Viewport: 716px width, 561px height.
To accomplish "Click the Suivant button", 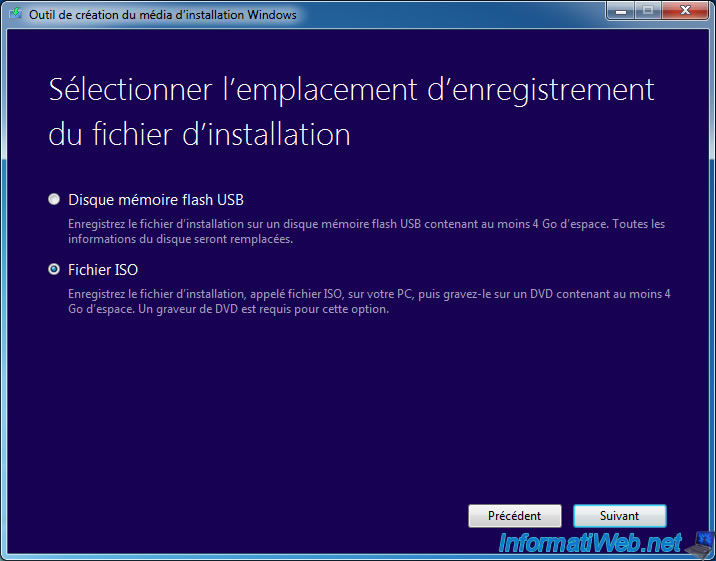I will [620, 516].
